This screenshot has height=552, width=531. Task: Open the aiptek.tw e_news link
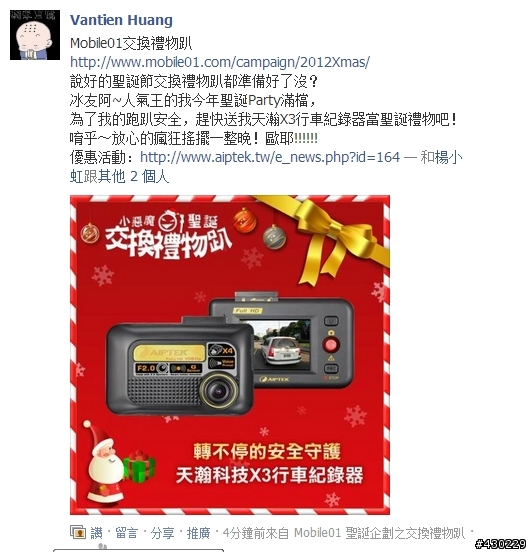(270, 157)
